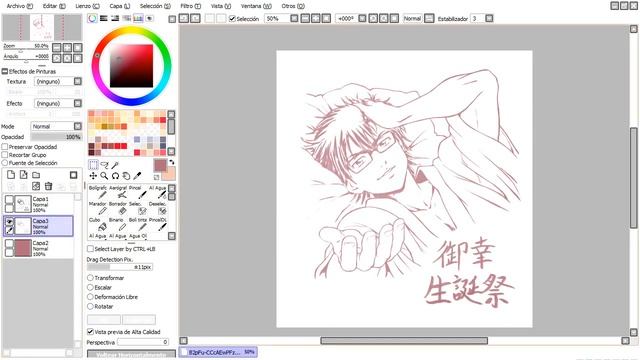Choose the Binario pen tool
Image resolution: width=640 pixels, height=360 pixels.
[x=118, y=224]
